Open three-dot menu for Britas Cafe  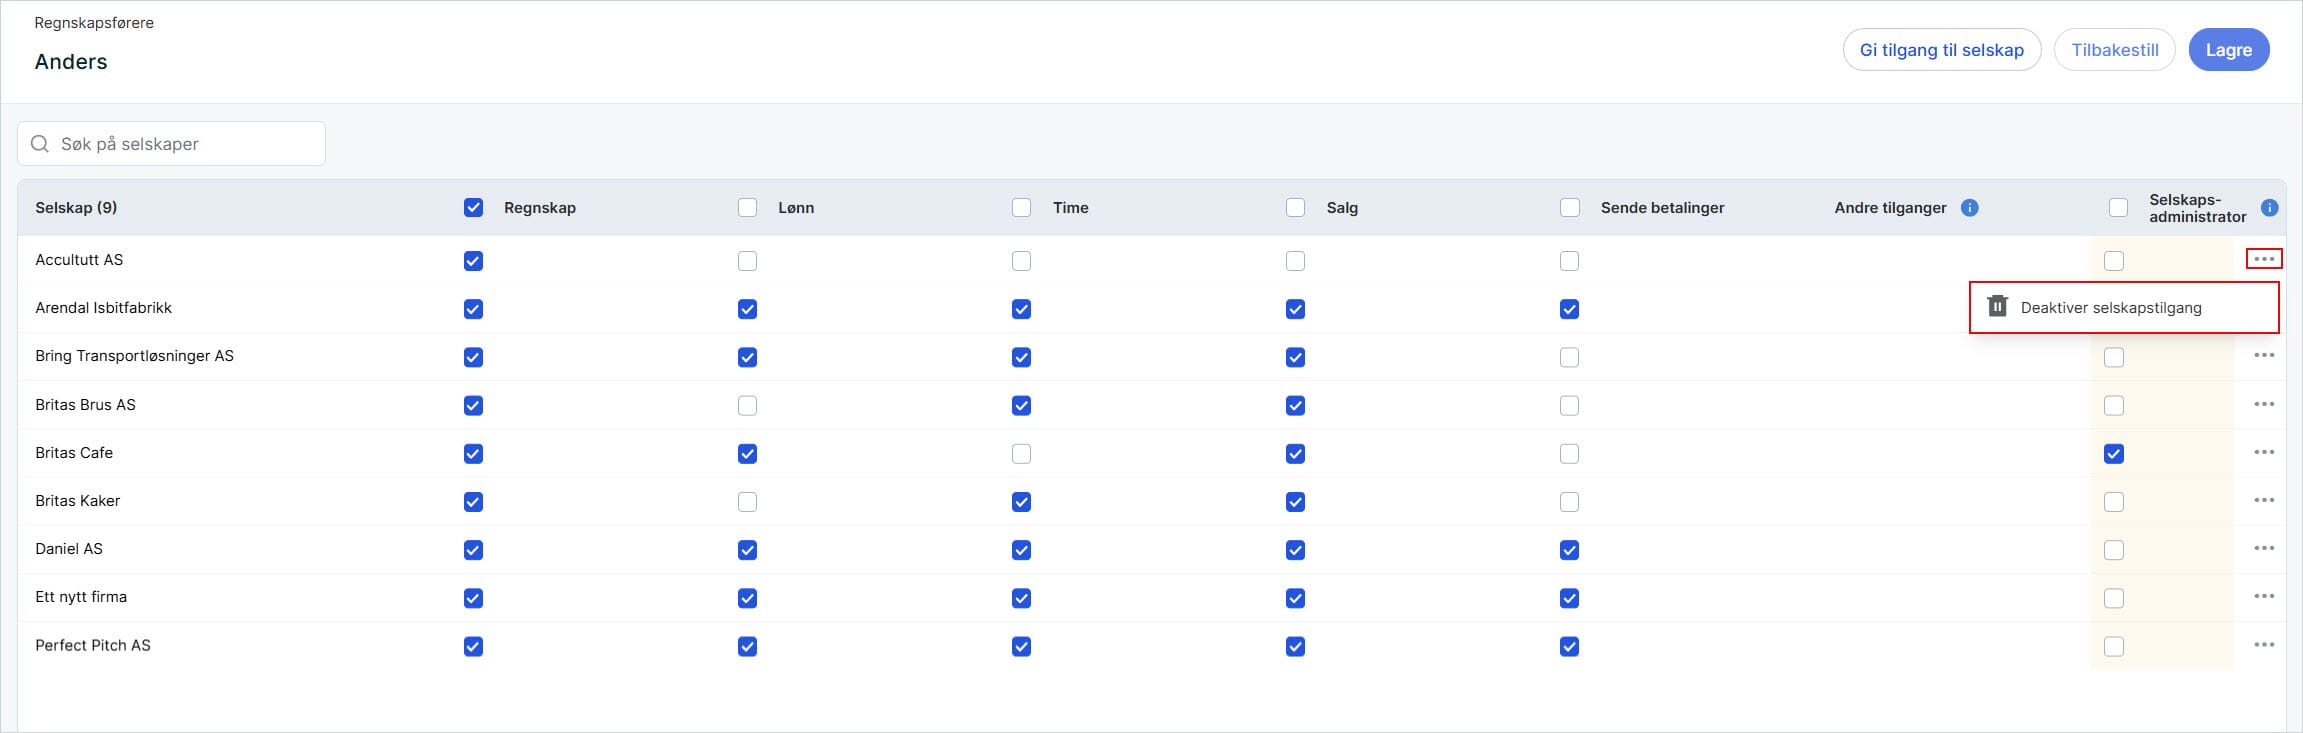(2264, 452)
